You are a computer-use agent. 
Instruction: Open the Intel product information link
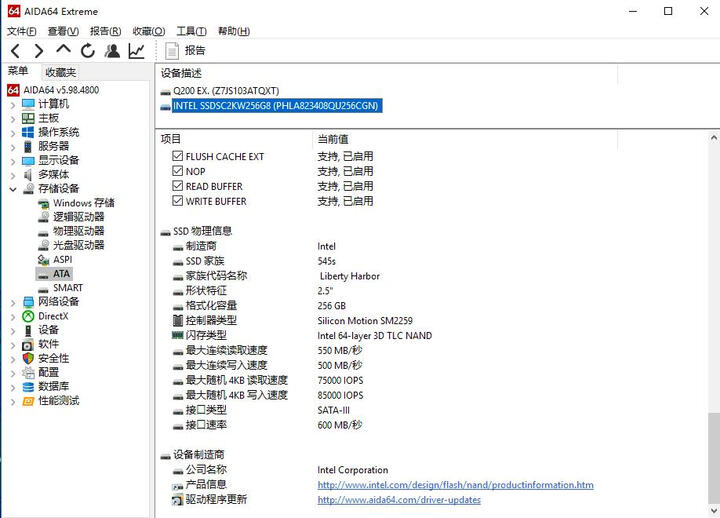click(x=455, y=485)
